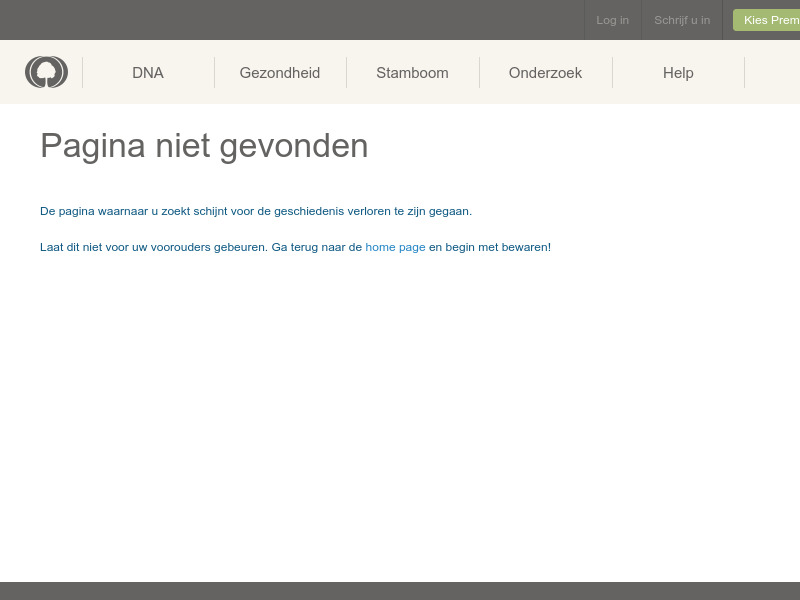Select Schrijf u in to register
The image size is (800, 600).
click(682, 20)
